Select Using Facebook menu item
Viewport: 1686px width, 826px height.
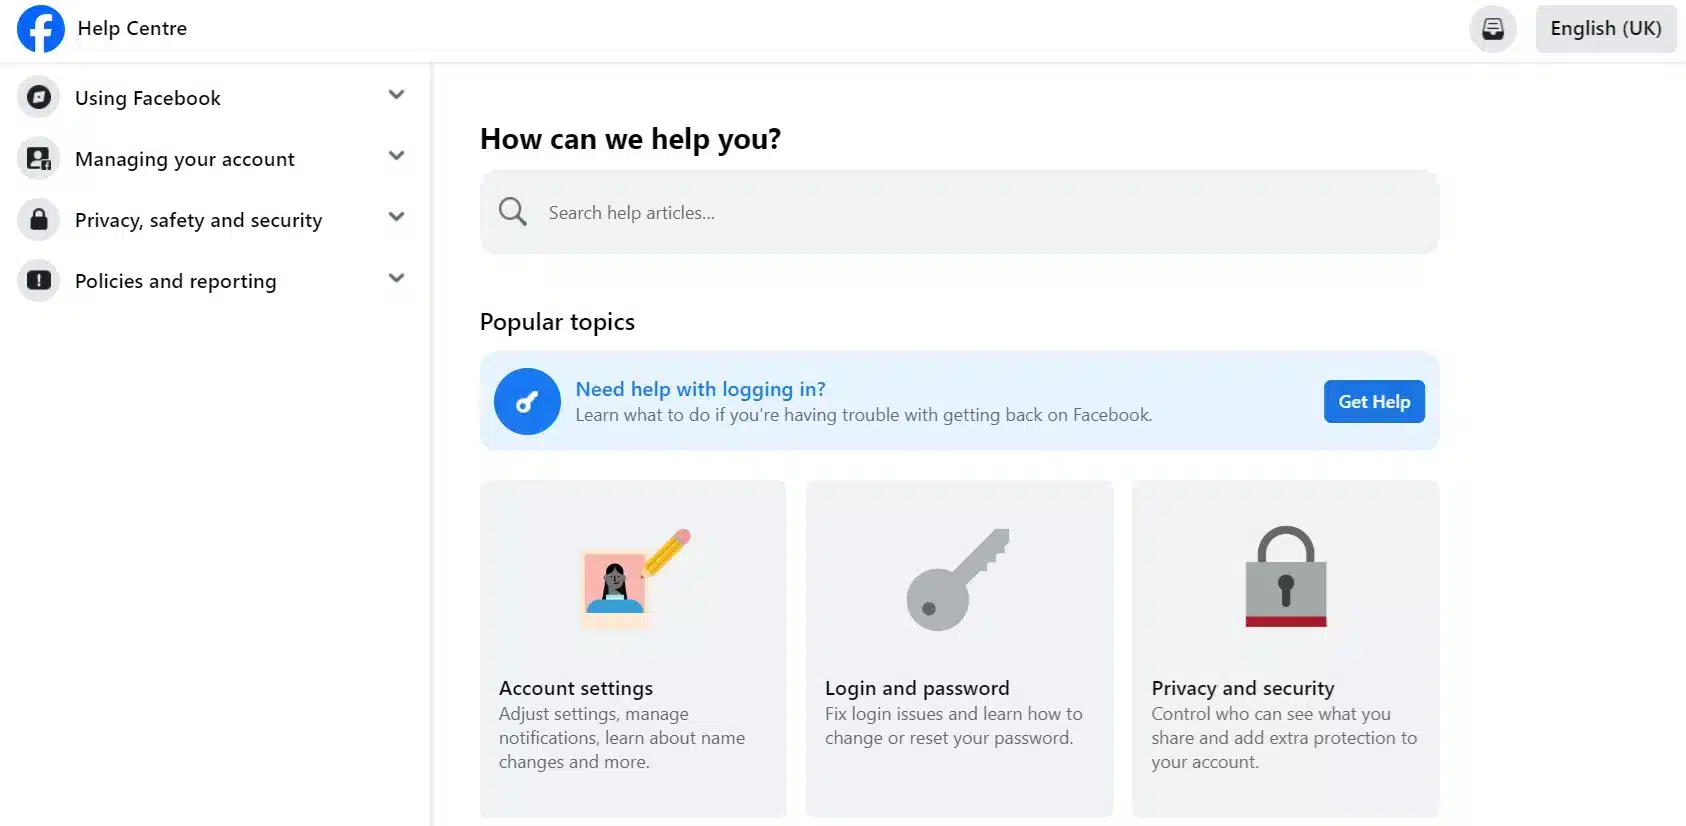(x=214, y=97)
